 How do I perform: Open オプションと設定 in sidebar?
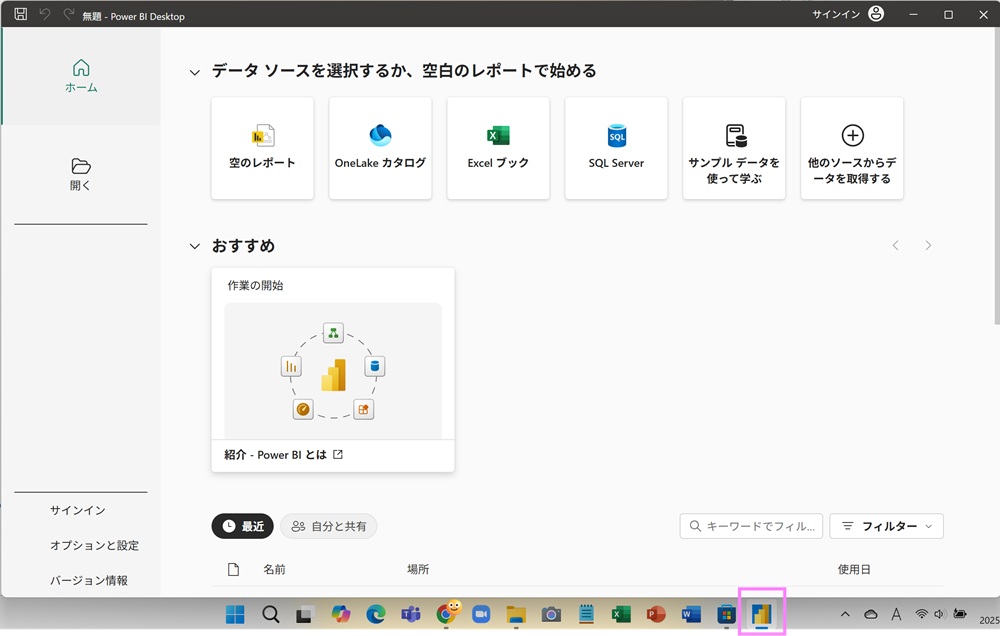94,545
